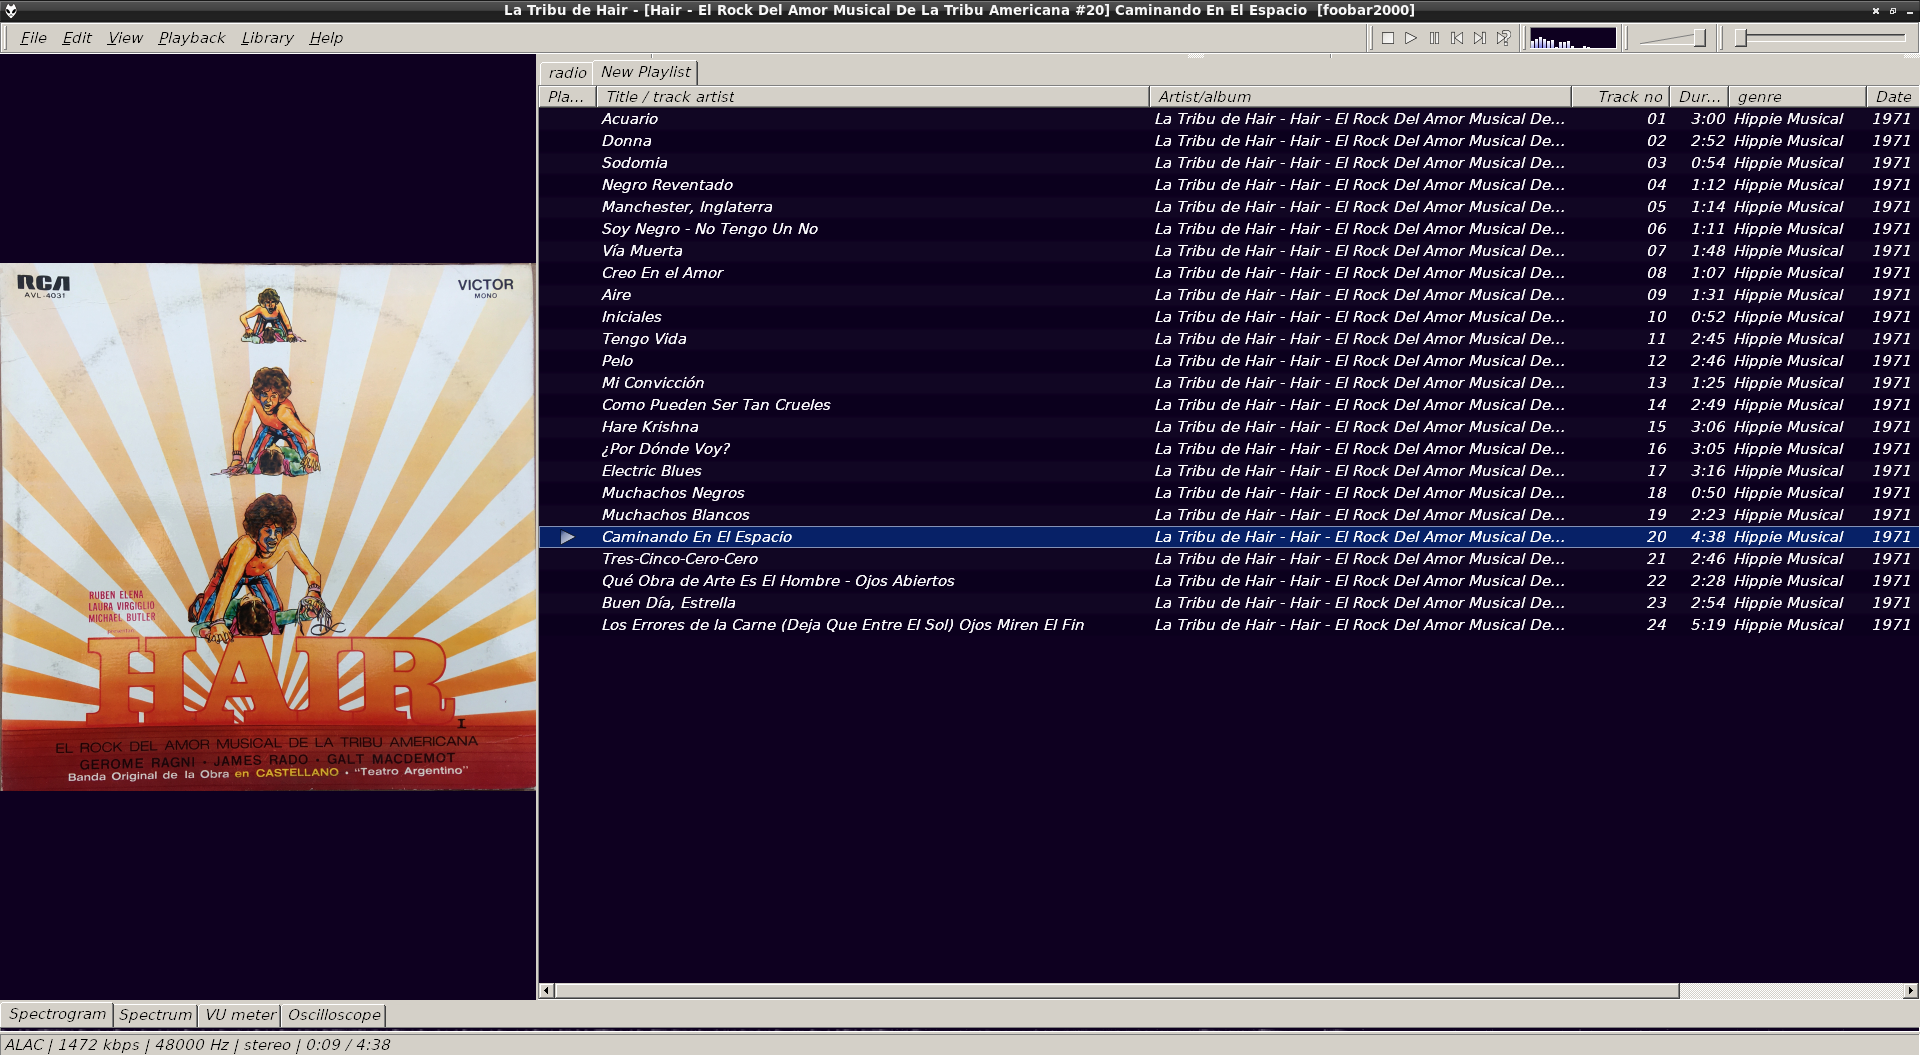Open the Help menu
The image size is (1920, 1056).
click(326, 38)
